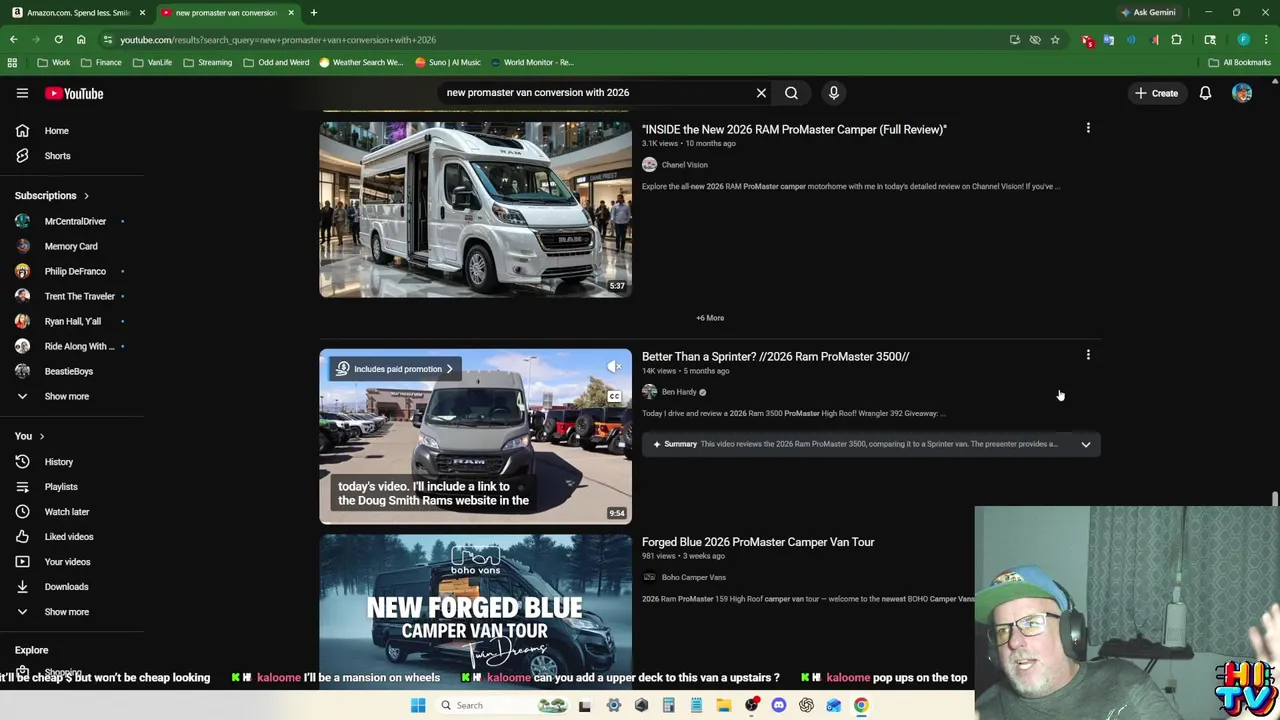Open options menu for Better Than a Sprinter video

(x=1088, y=355)
